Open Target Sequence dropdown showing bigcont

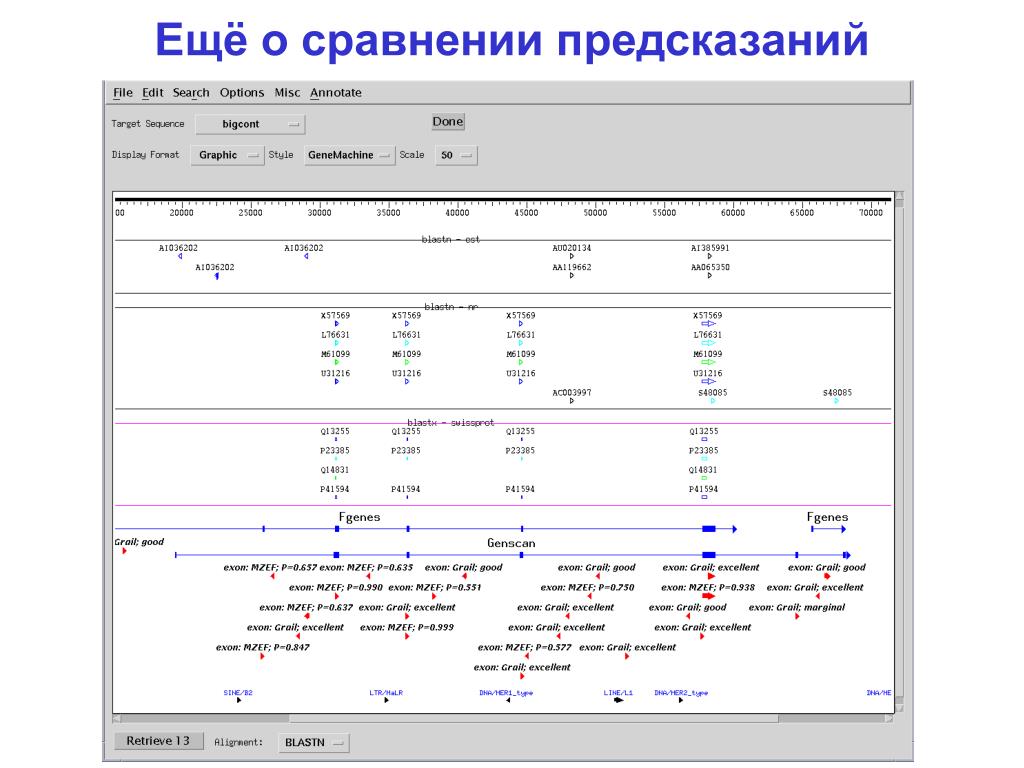tap(250, 124)
